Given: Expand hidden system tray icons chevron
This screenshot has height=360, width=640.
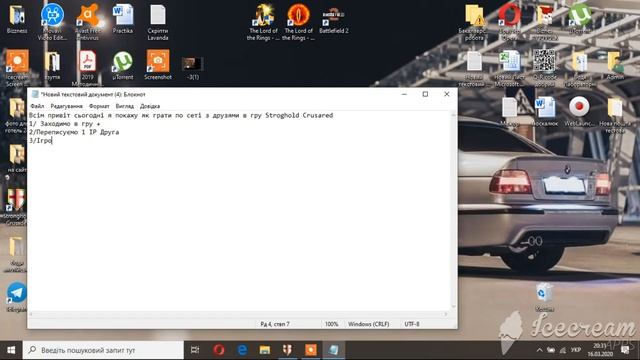Looking at the screenshot, I should click(x=540, y=350).
